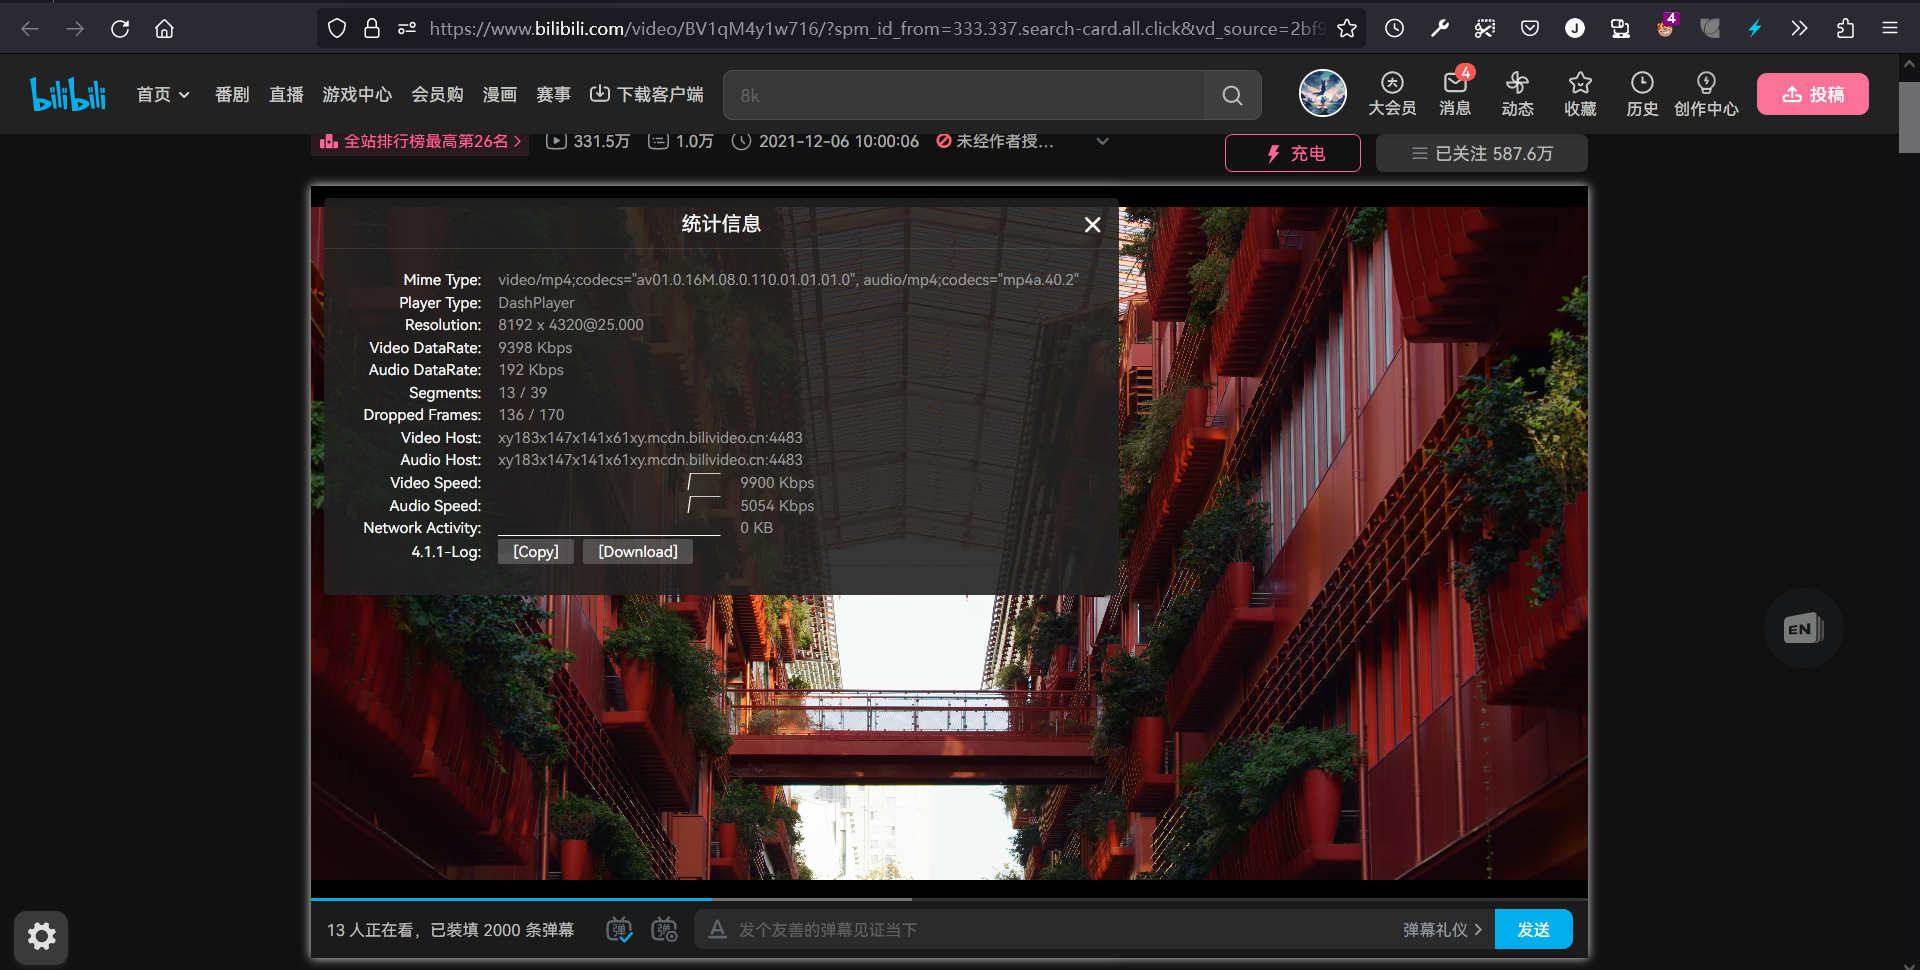Click the search magnifier in the search bar
1920x970 pixels.
pyautogui.click(x=1232, y=95)
